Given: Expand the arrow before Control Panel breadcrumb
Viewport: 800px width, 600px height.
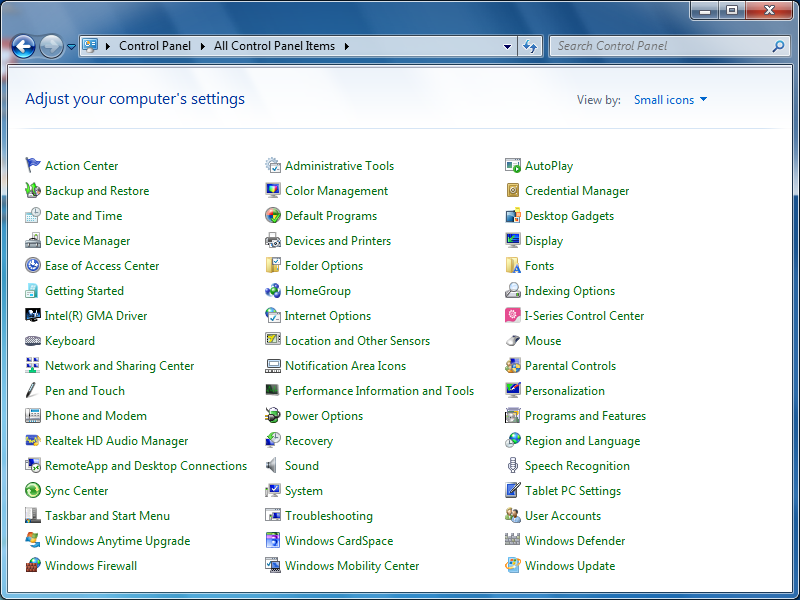Looking at the screenshot, I should click(x=108, y=46).
